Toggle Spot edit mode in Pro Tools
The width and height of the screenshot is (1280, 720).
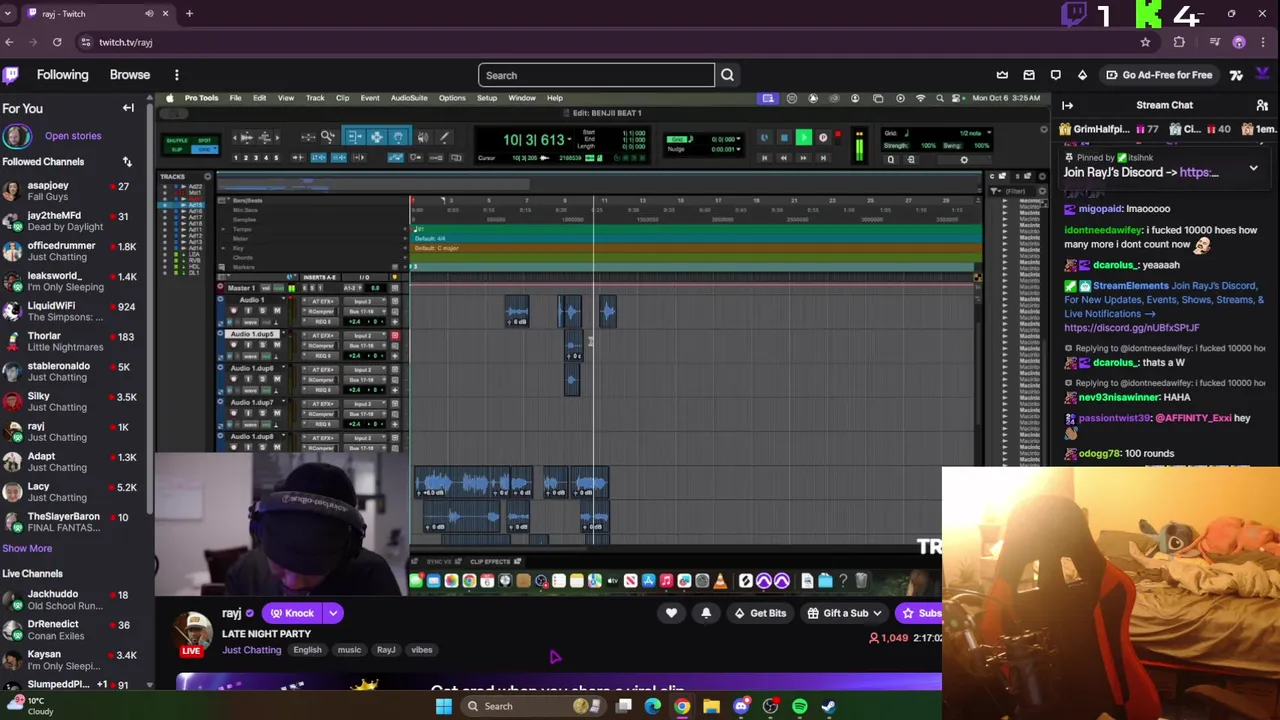[x=206, y=141]
